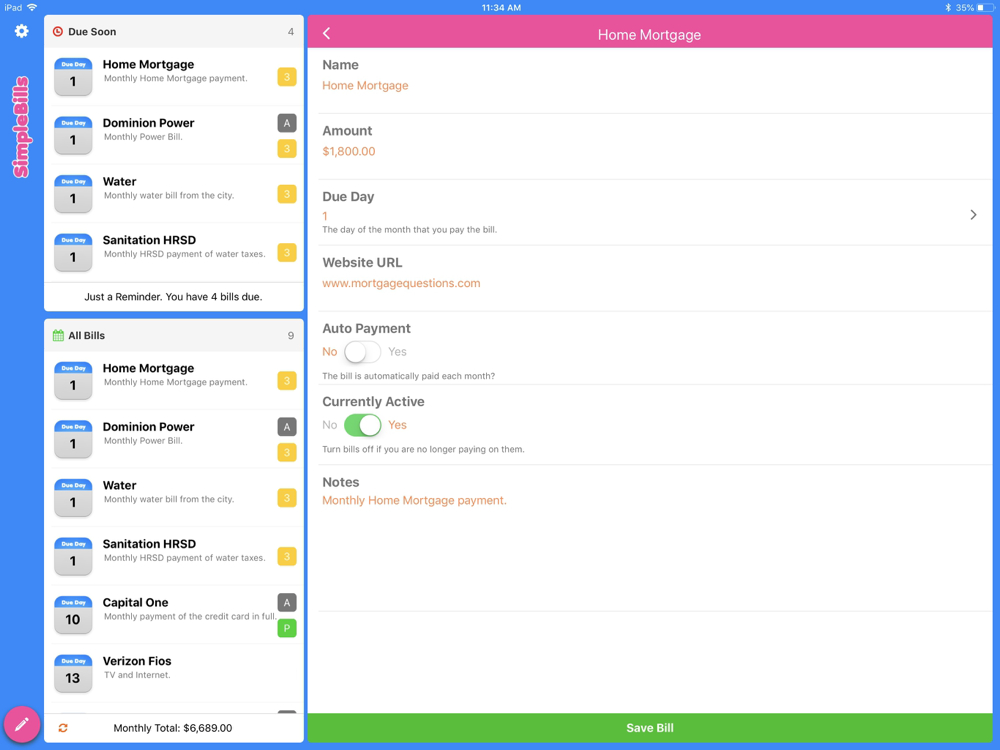Click gray A badge on Capital One
Screen dimensions: 1000x750
287,603
